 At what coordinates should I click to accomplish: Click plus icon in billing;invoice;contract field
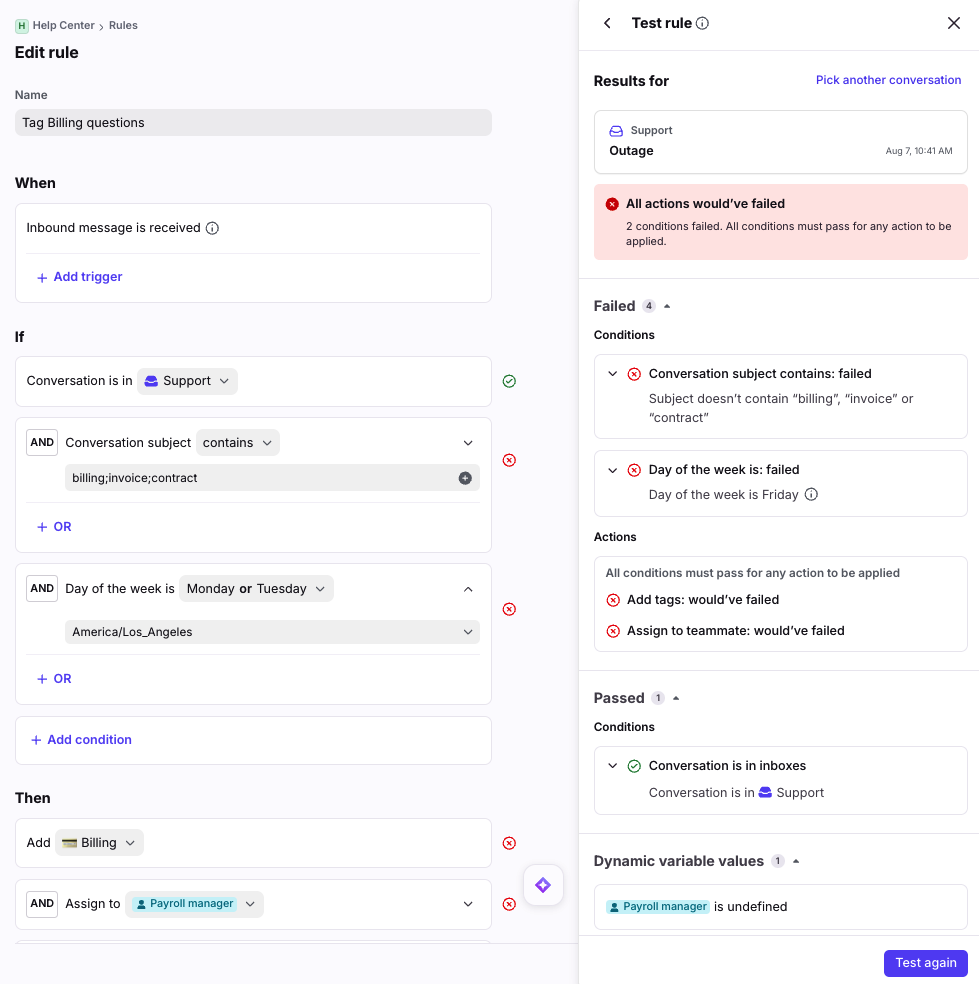[465, 478]
